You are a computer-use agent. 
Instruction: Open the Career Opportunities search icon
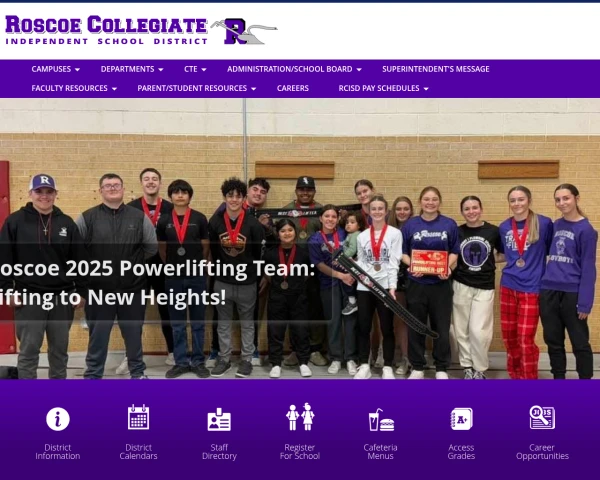tap(542, 417)
